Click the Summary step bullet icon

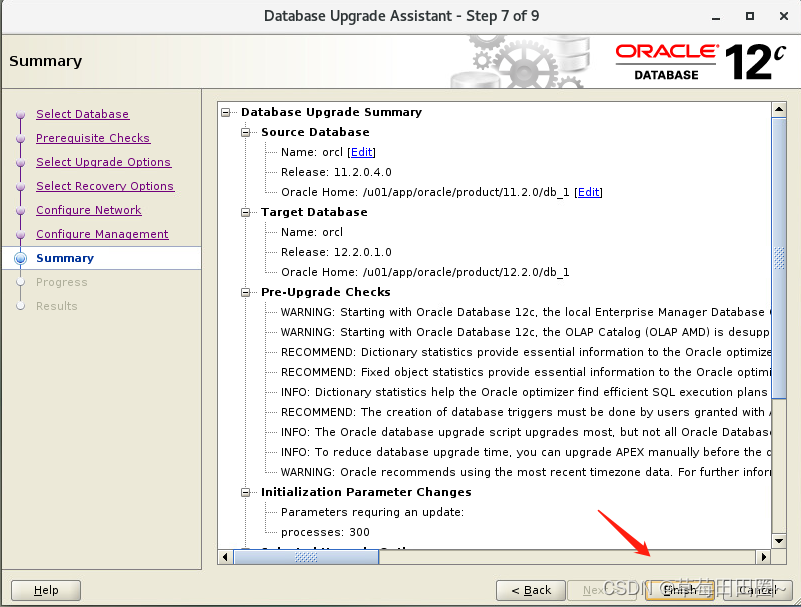click(x=20, y=258)
